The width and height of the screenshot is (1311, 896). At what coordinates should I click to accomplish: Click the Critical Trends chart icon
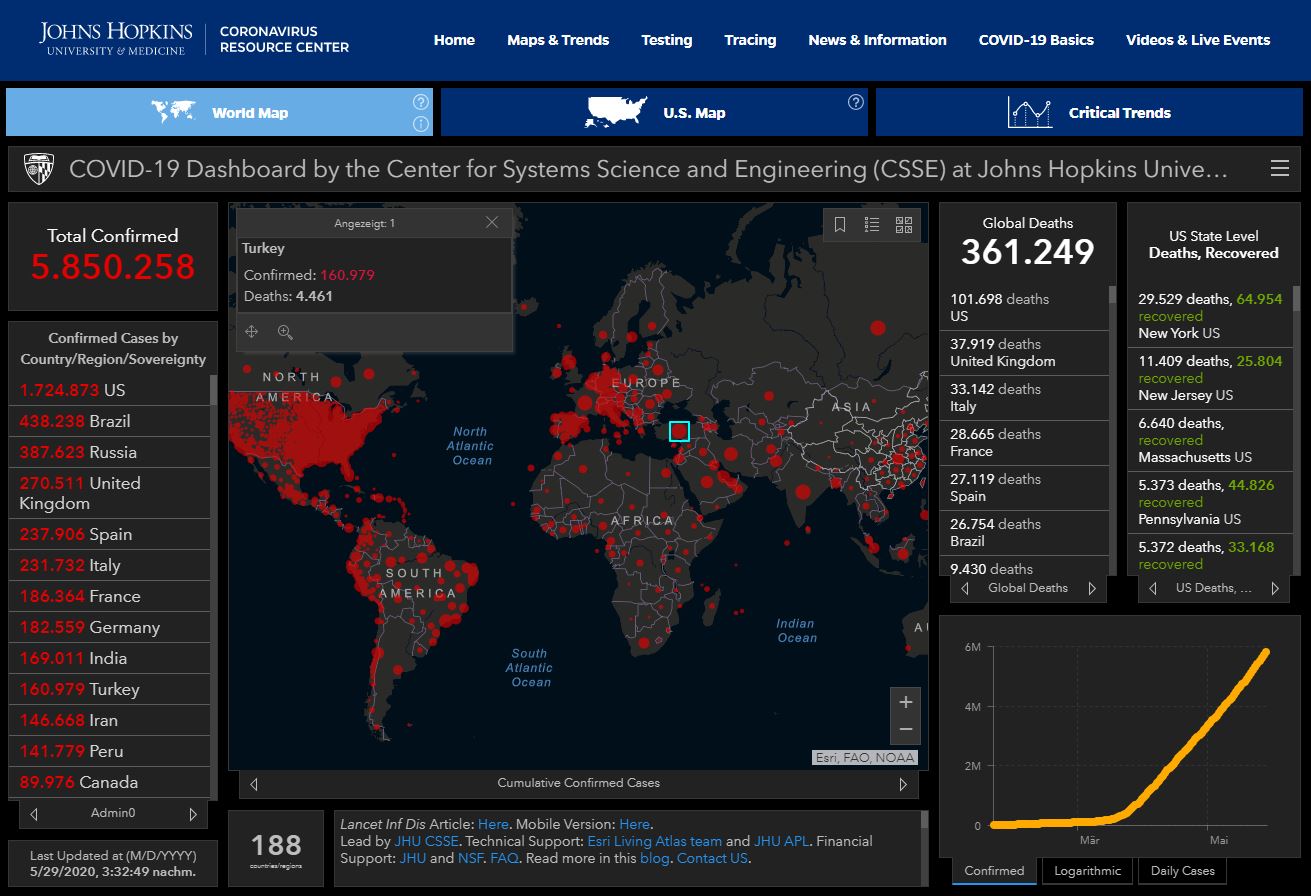tap(1030, 112)
